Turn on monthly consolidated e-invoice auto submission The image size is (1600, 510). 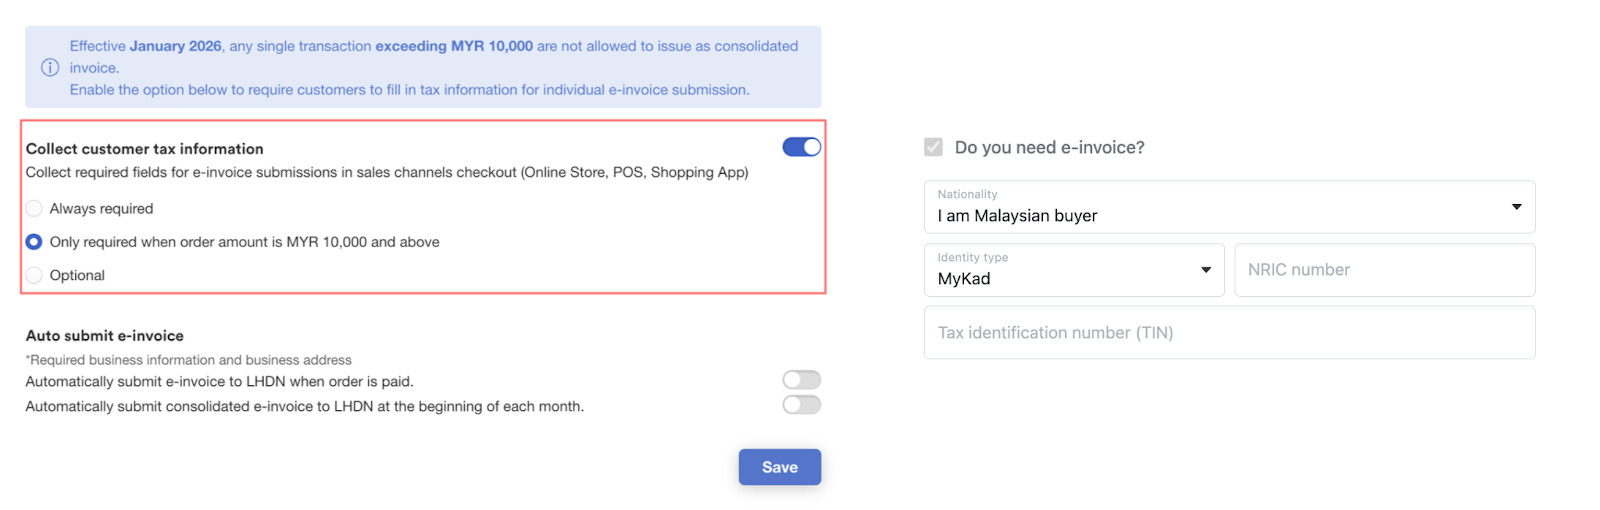(801, 405)
